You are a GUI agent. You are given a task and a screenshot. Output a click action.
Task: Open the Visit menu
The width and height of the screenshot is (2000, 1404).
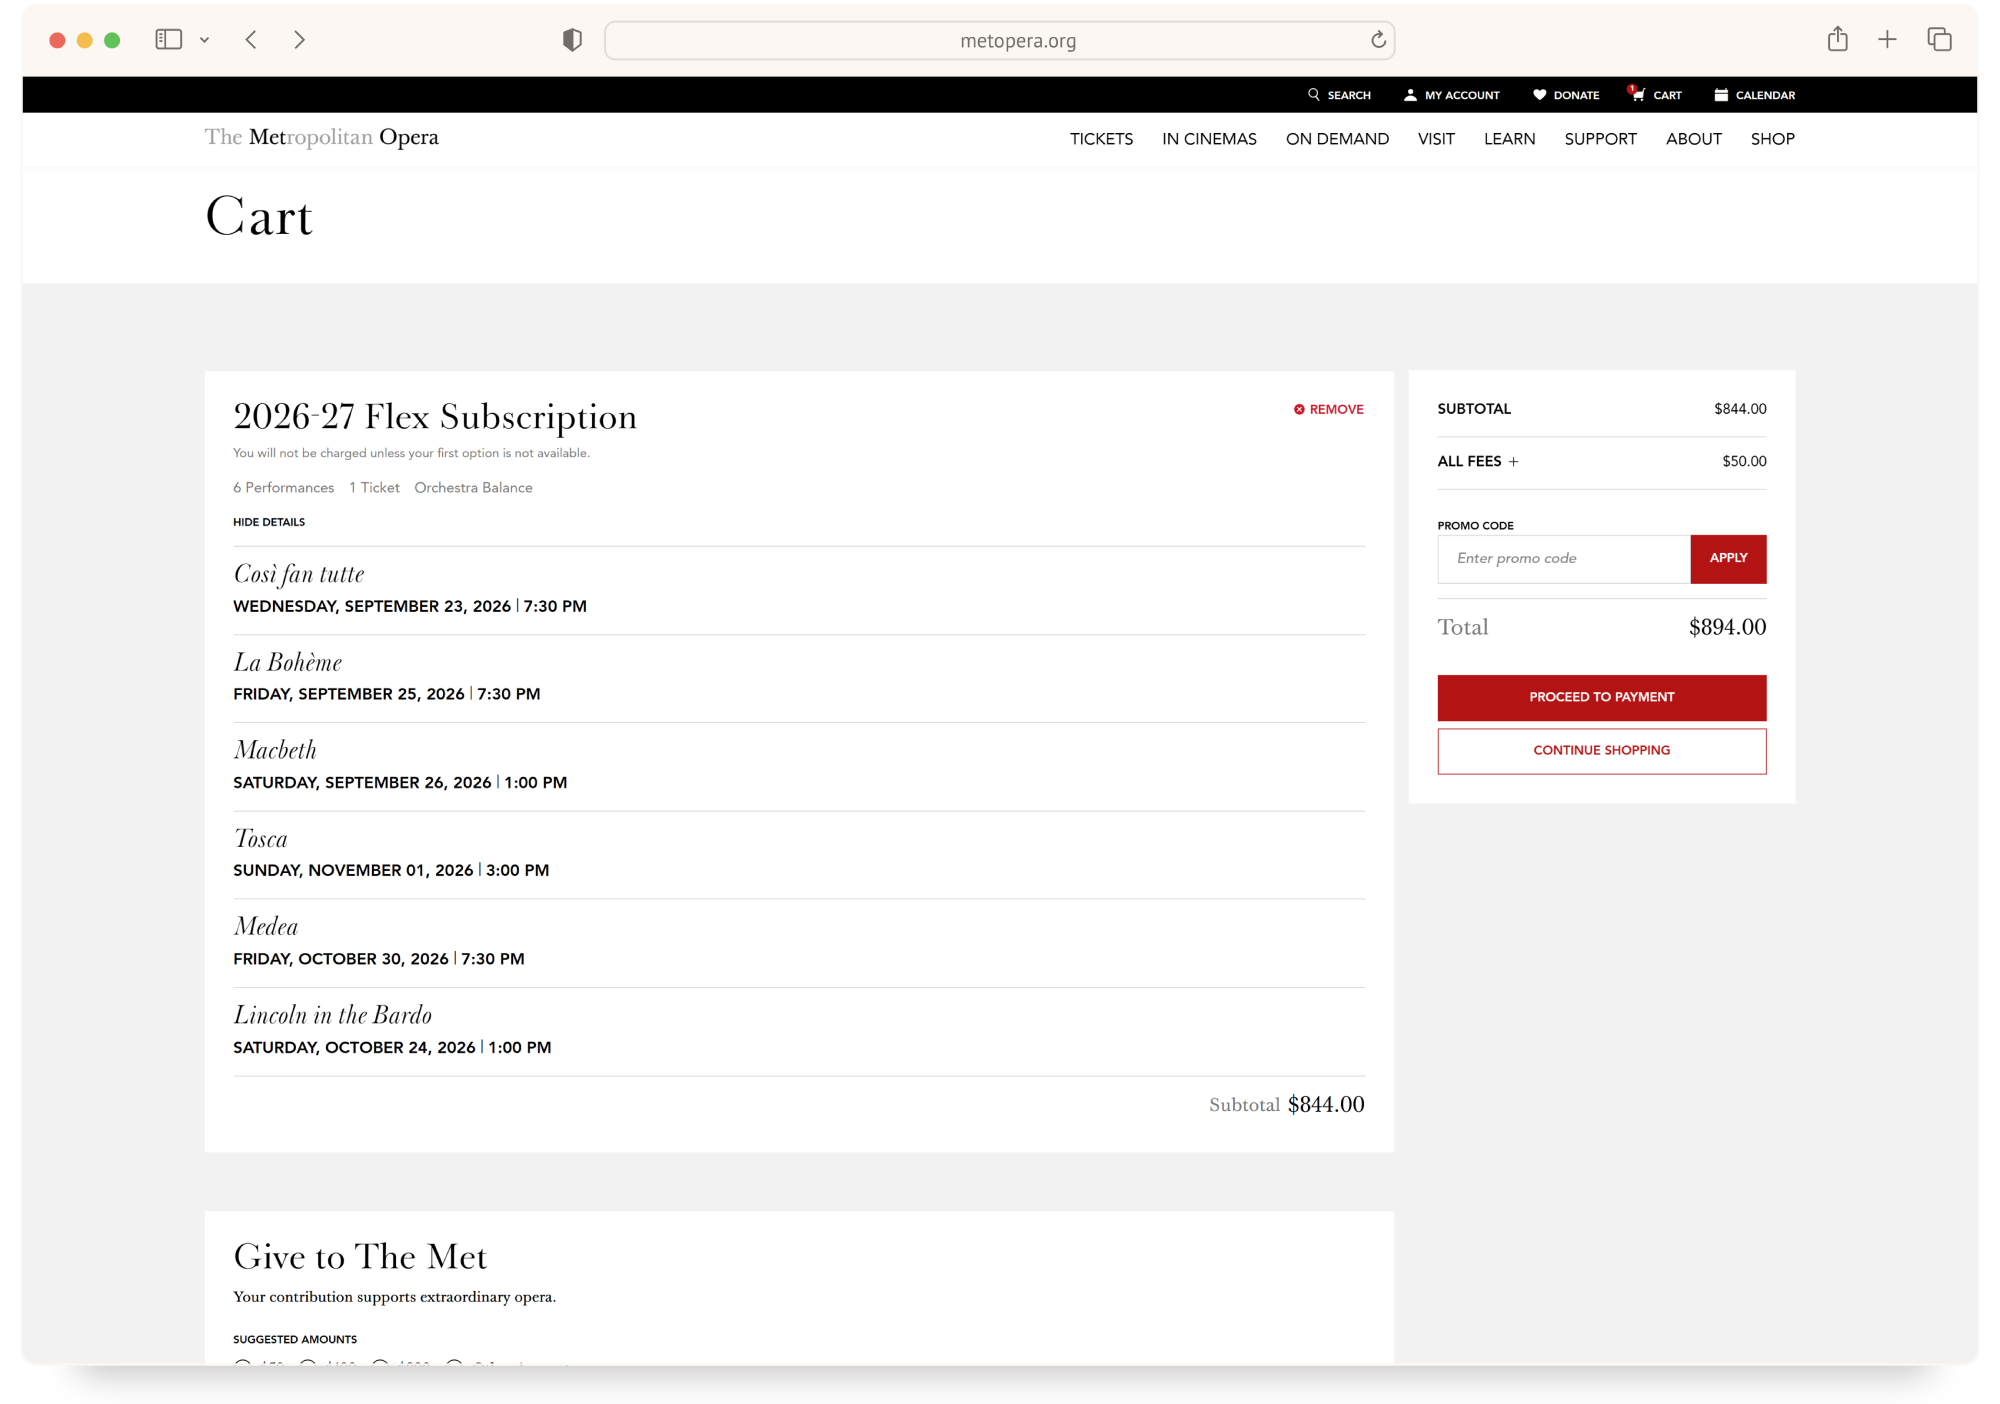point(1436,139)
